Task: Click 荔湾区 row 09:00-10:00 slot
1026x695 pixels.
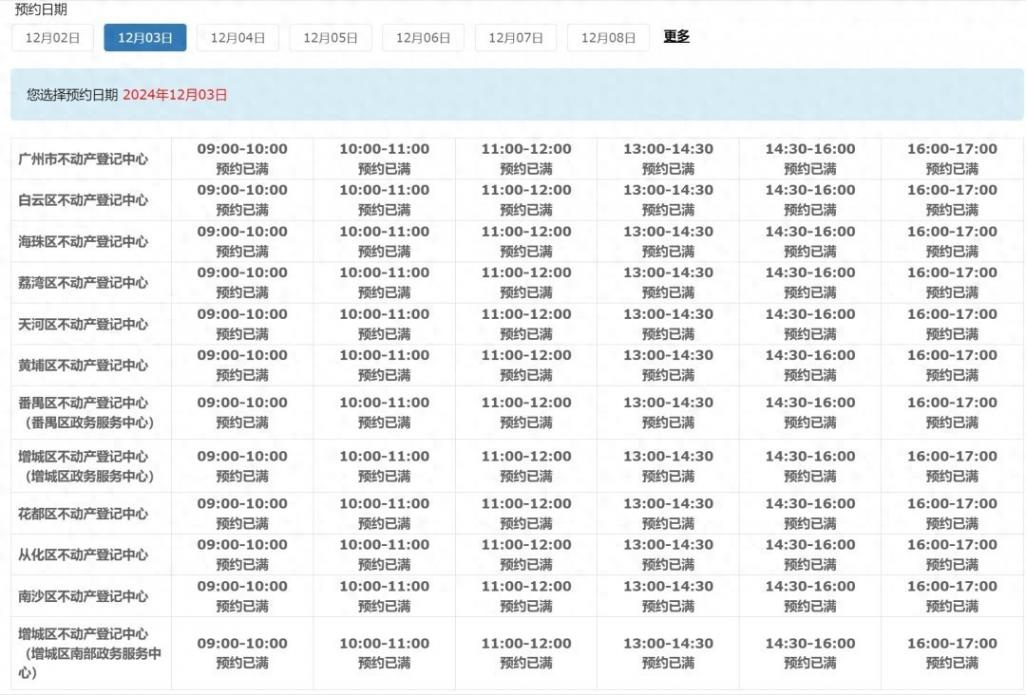Action: click(x=242, y=282)
